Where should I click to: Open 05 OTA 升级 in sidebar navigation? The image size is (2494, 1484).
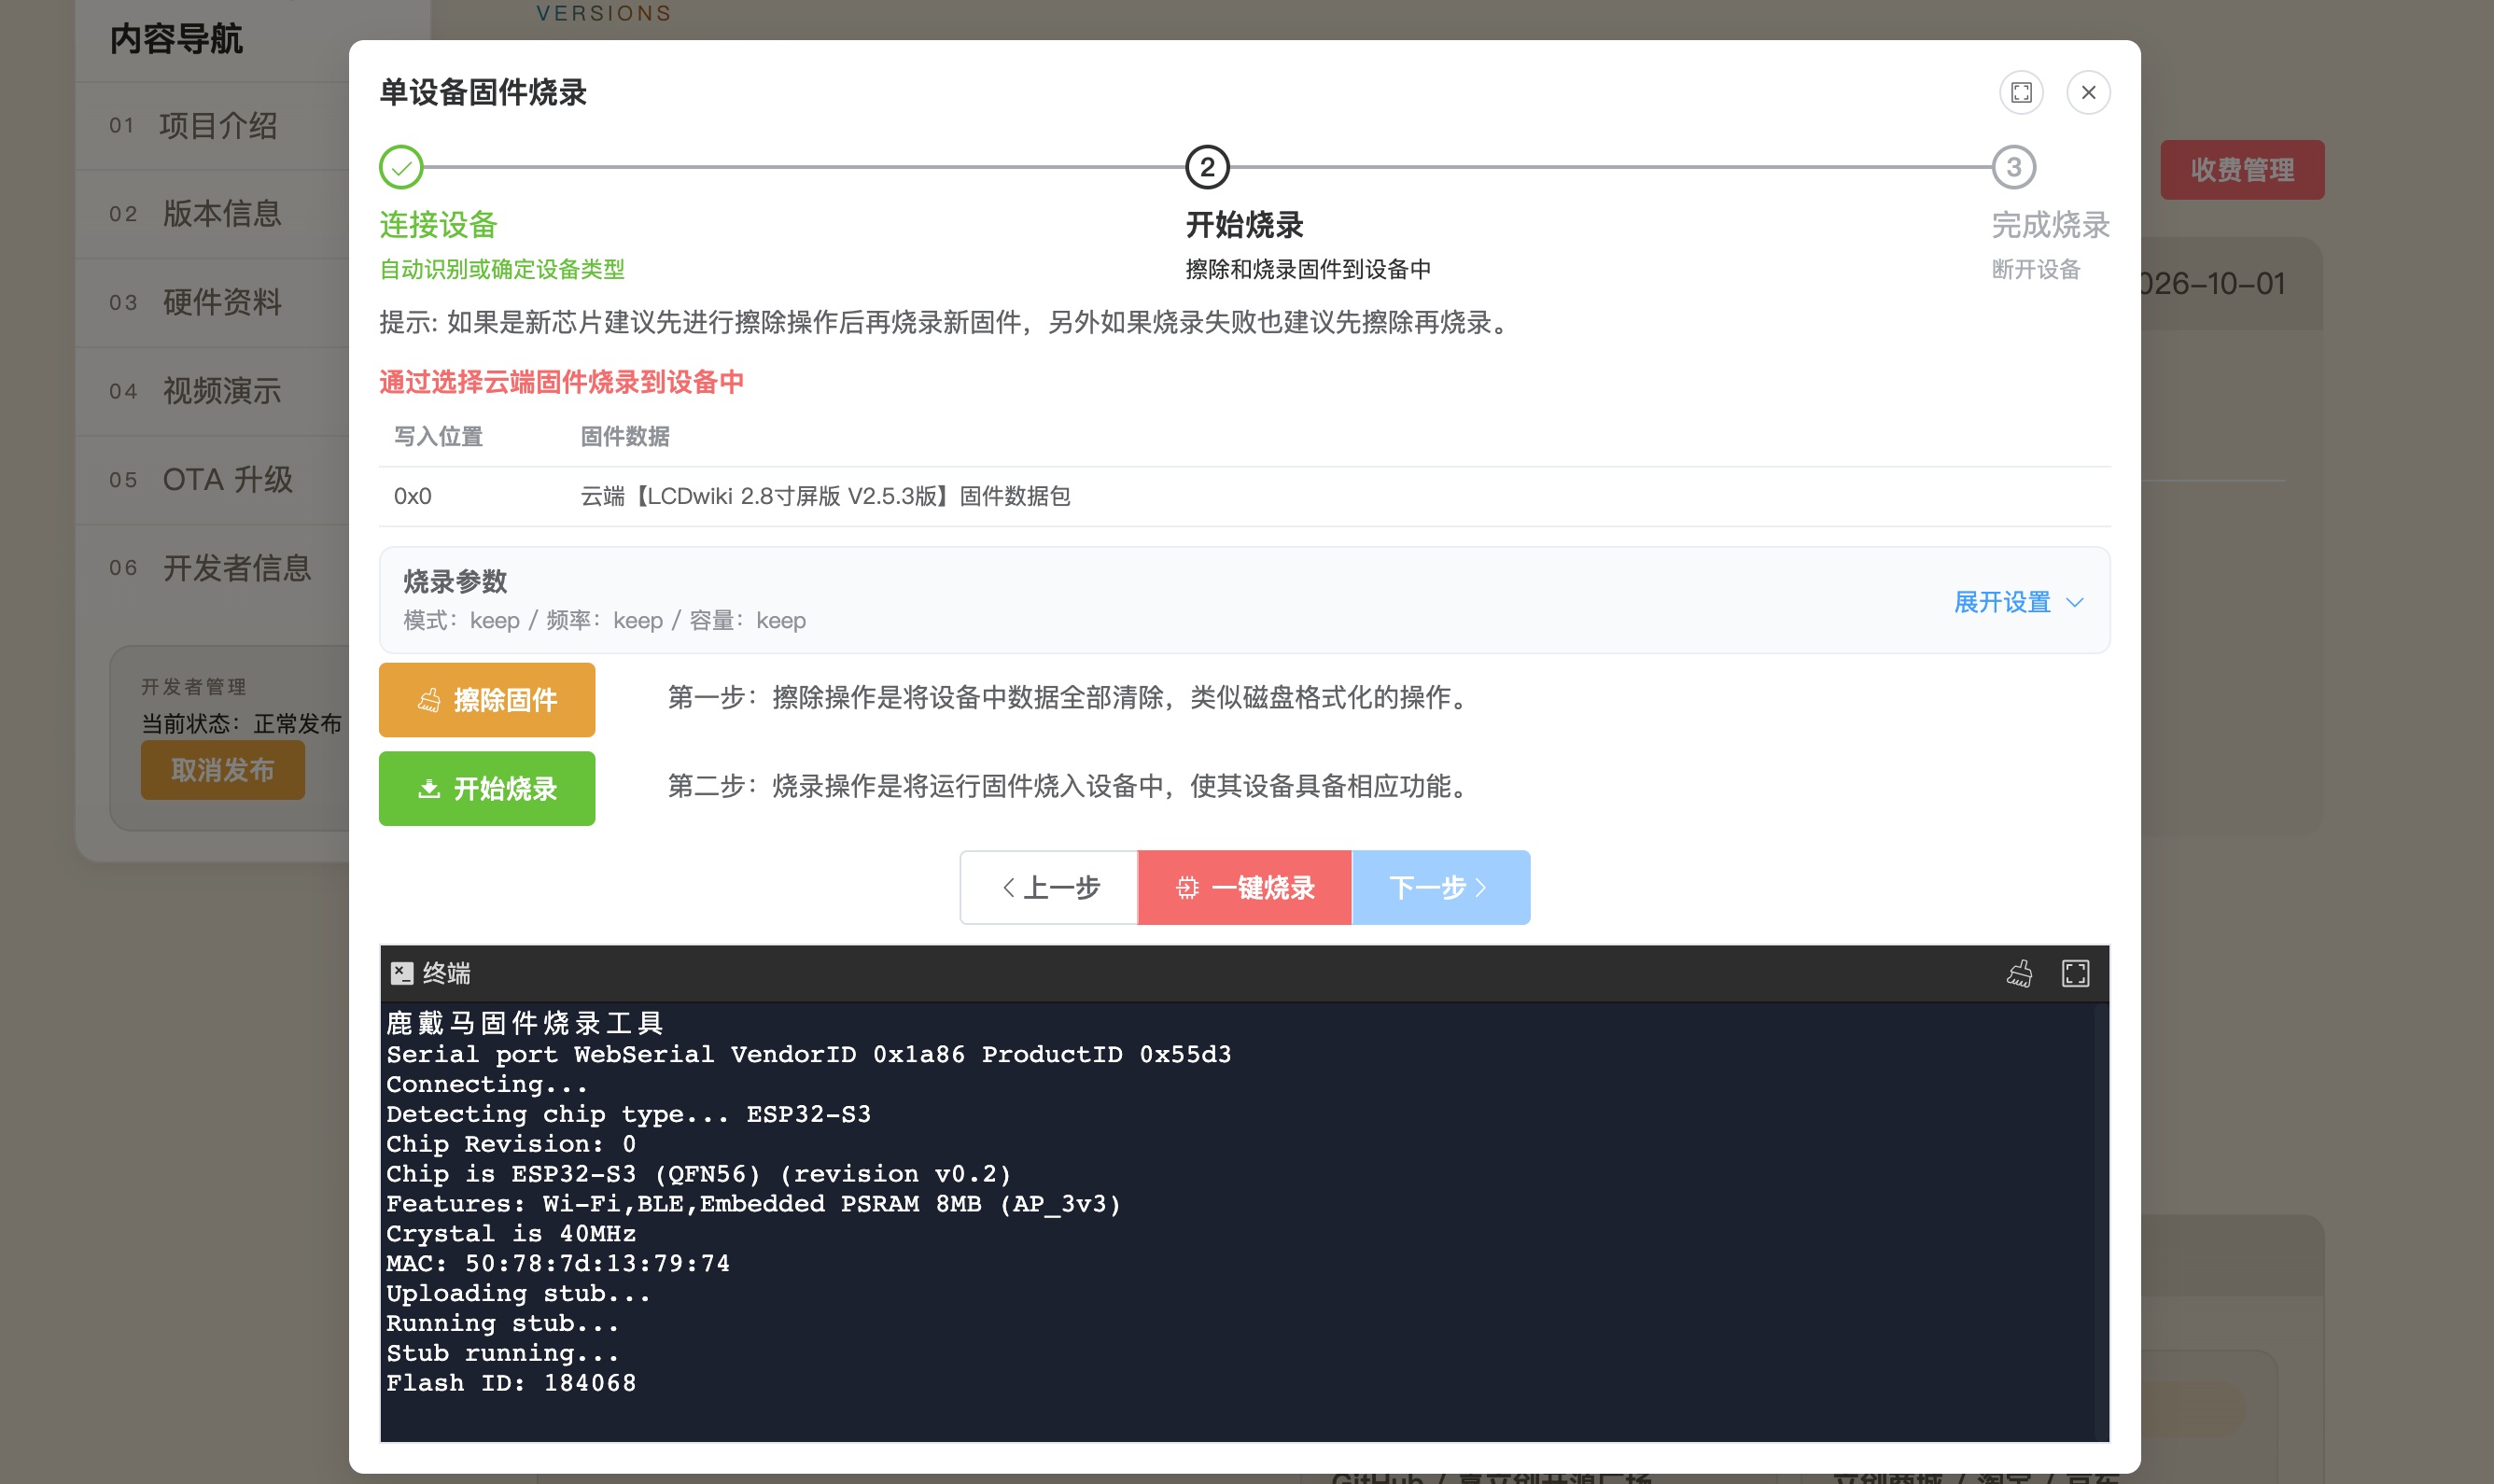coord(212,480)
